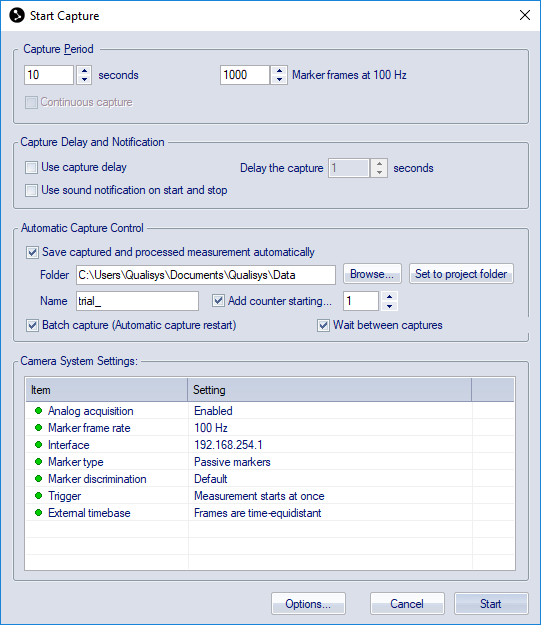Viewport: 541px width, 625px height.
Task: Uncheck Save captured measurement automatically
Action: pyautogui.click(x=32, y=252)
